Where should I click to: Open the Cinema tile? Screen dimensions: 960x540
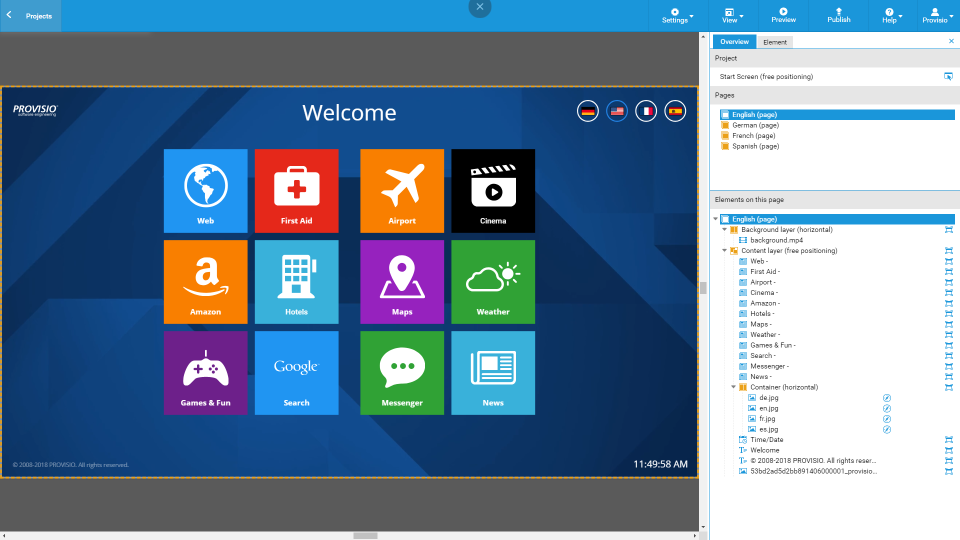pos(493,190)
